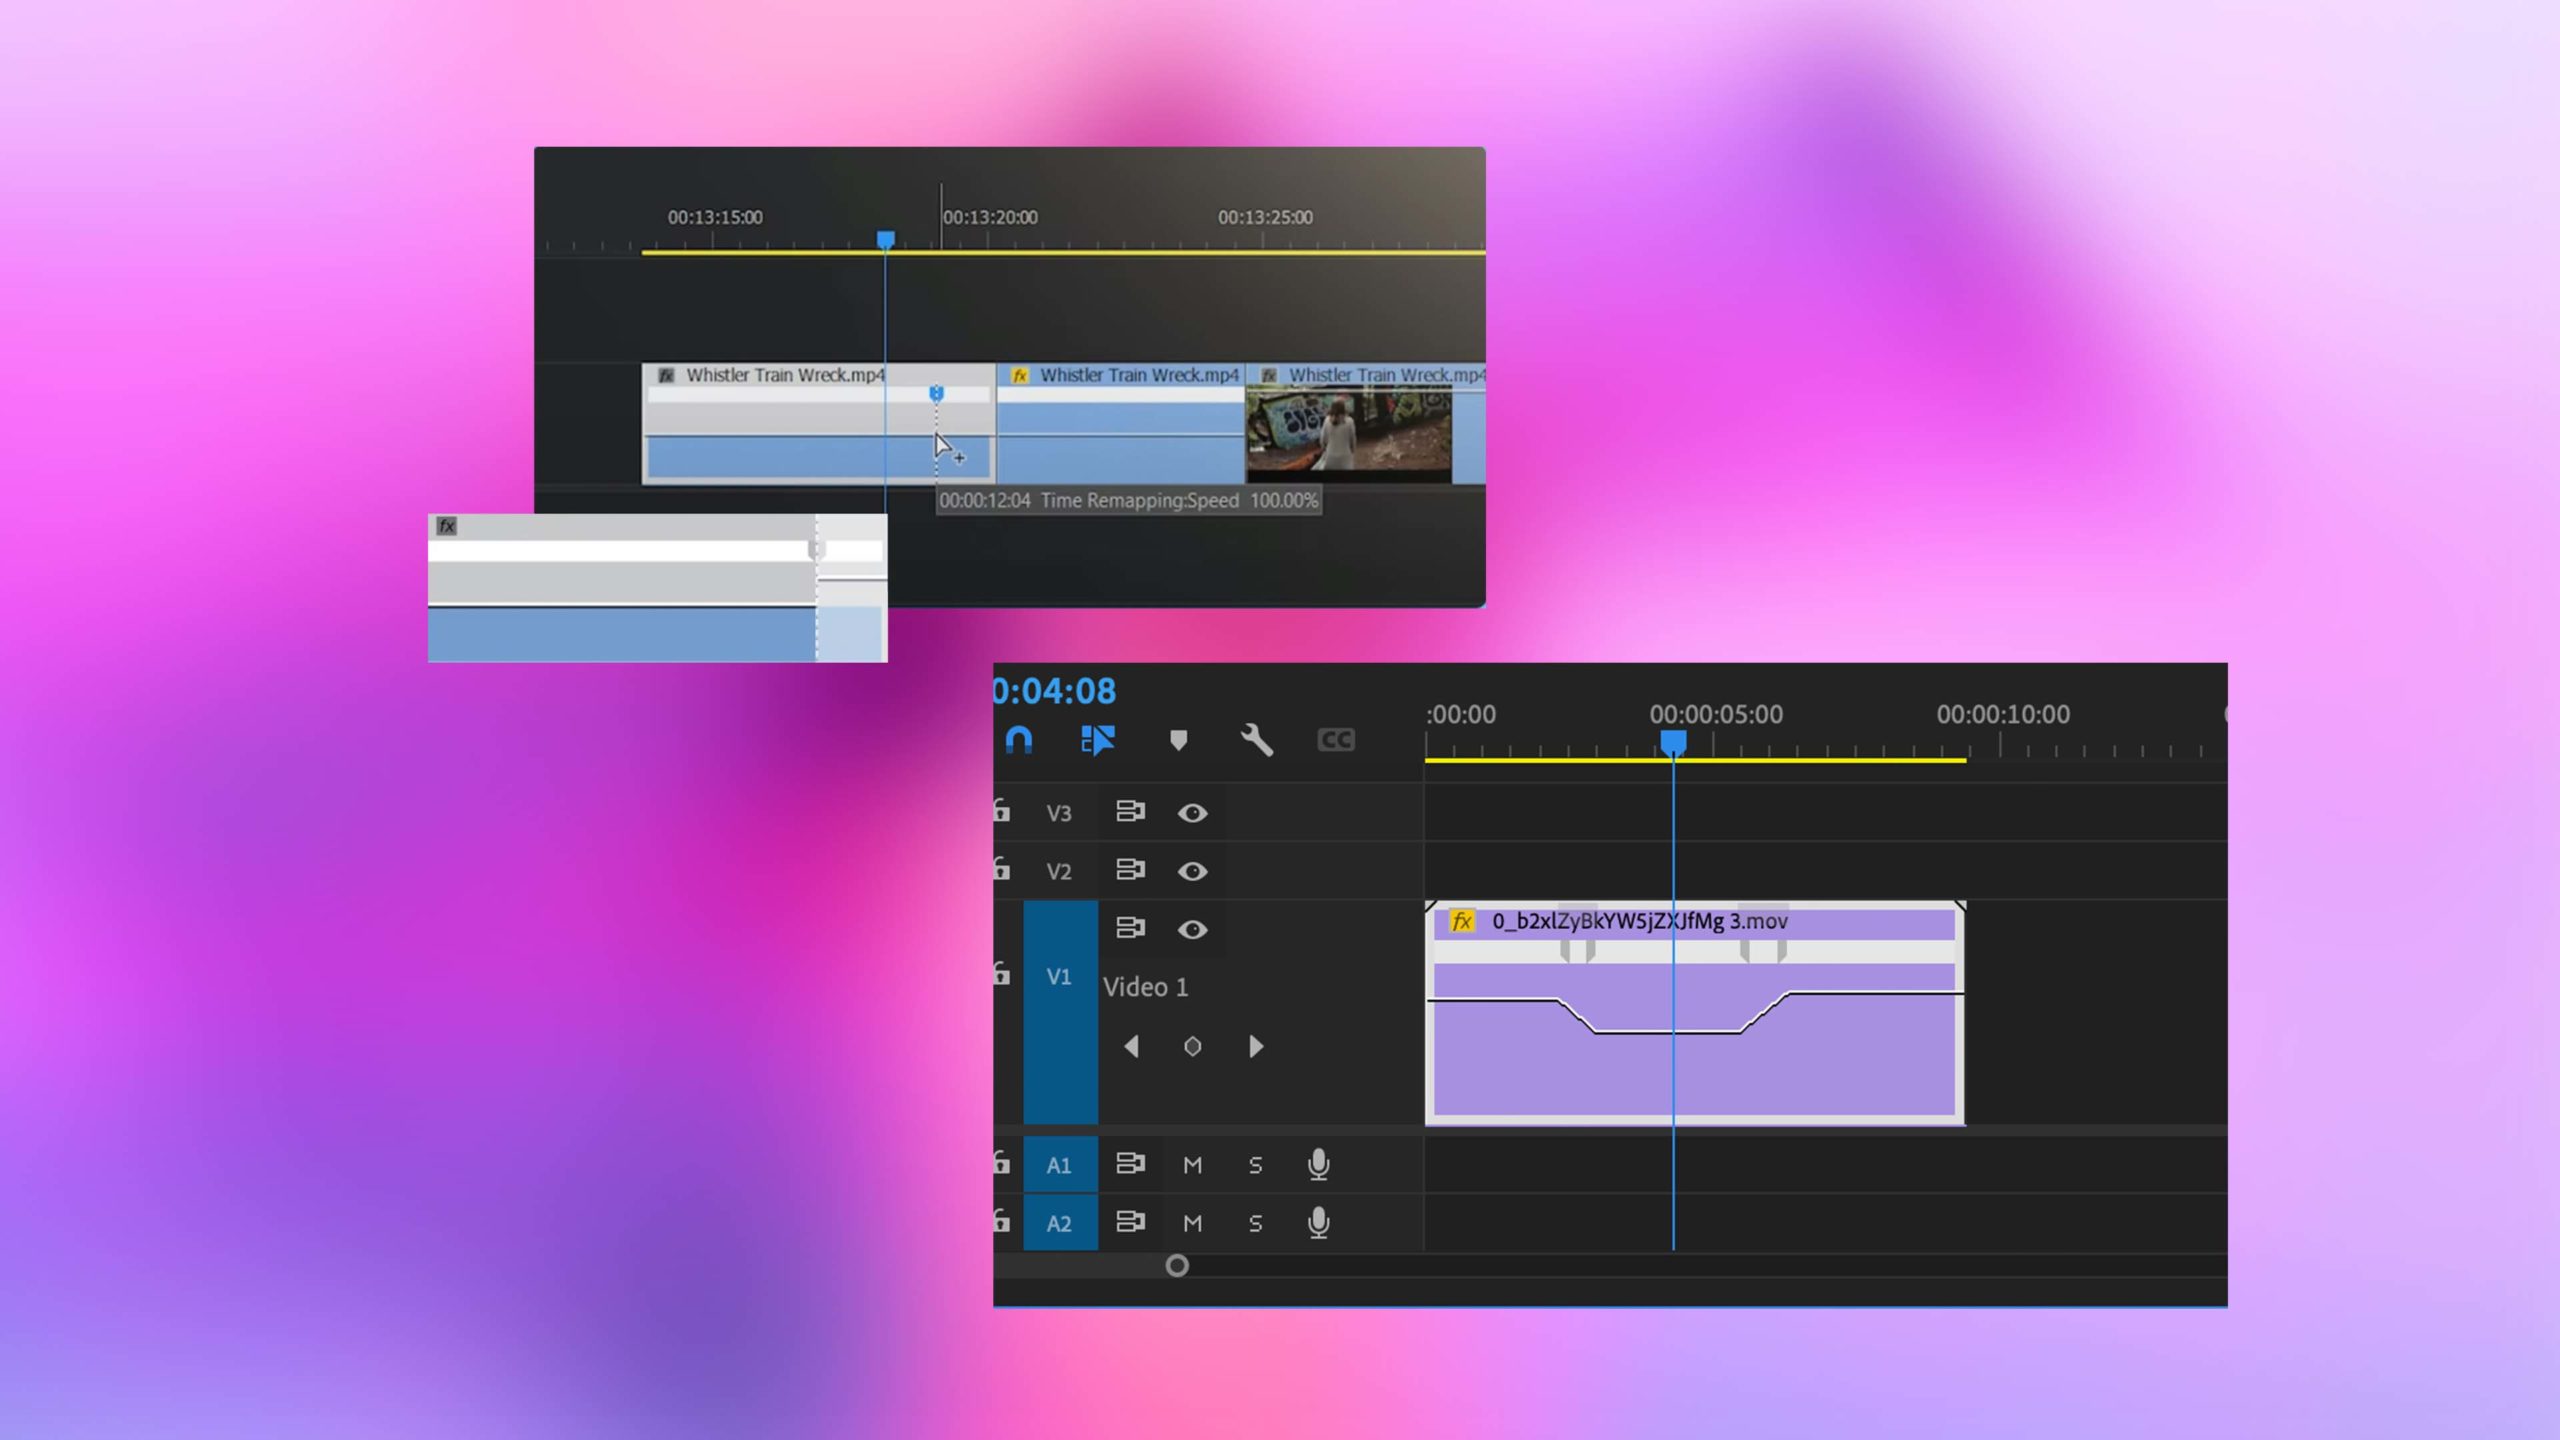The height and width of the screenshot is (1440, 2560).
Task: Target the V2 track header
Action: point(1059,871)
